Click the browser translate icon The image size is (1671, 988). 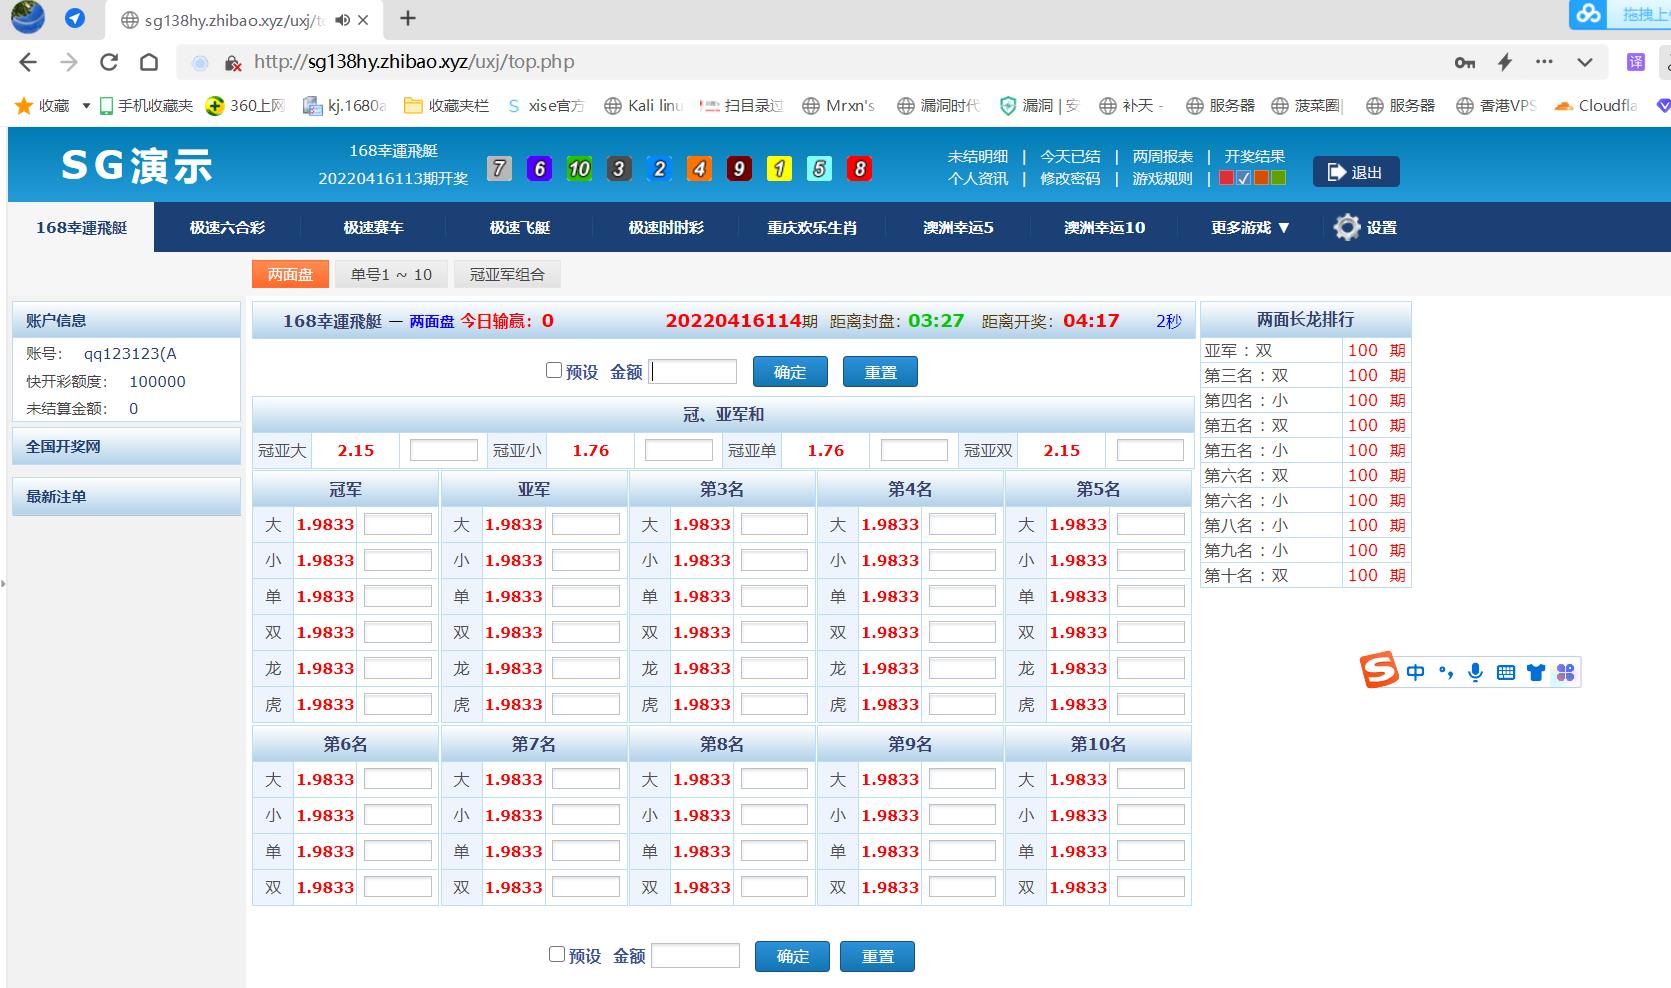tap(1637, 61)
